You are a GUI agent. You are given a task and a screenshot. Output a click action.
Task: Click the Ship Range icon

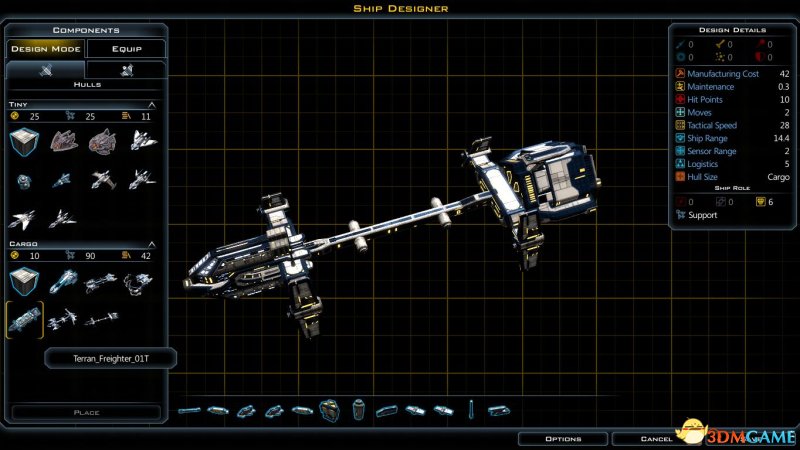click(x=680, y=138)
